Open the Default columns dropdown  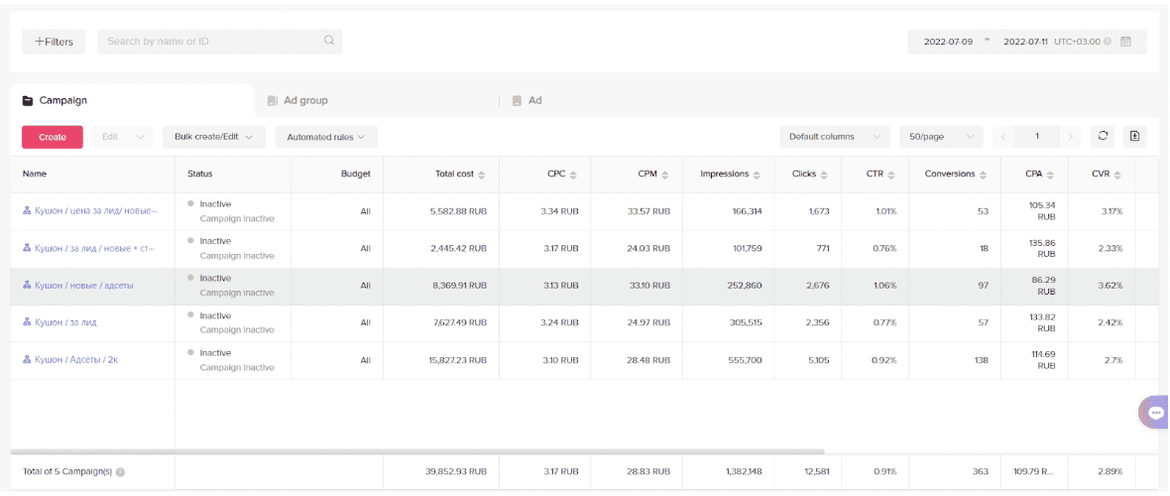pos(835,137)
